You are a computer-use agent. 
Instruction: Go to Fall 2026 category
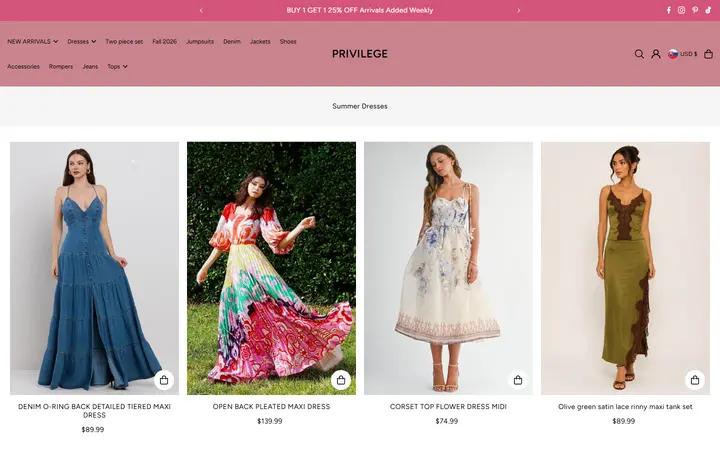pyautogui.click(x=164, y=41)
